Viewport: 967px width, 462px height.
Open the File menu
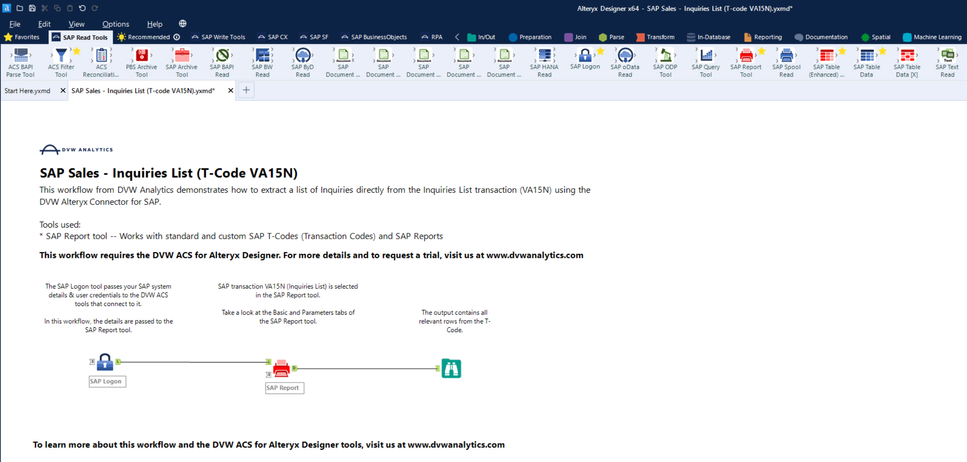point(15,24)
